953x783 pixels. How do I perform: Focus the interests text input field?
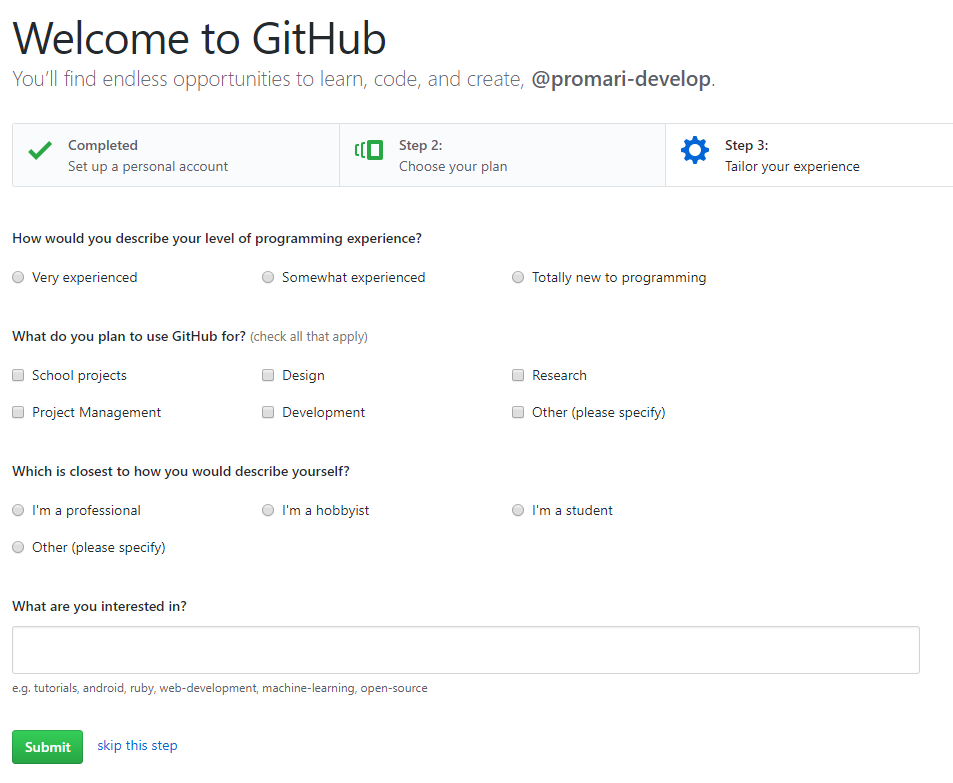coord(466,650)
